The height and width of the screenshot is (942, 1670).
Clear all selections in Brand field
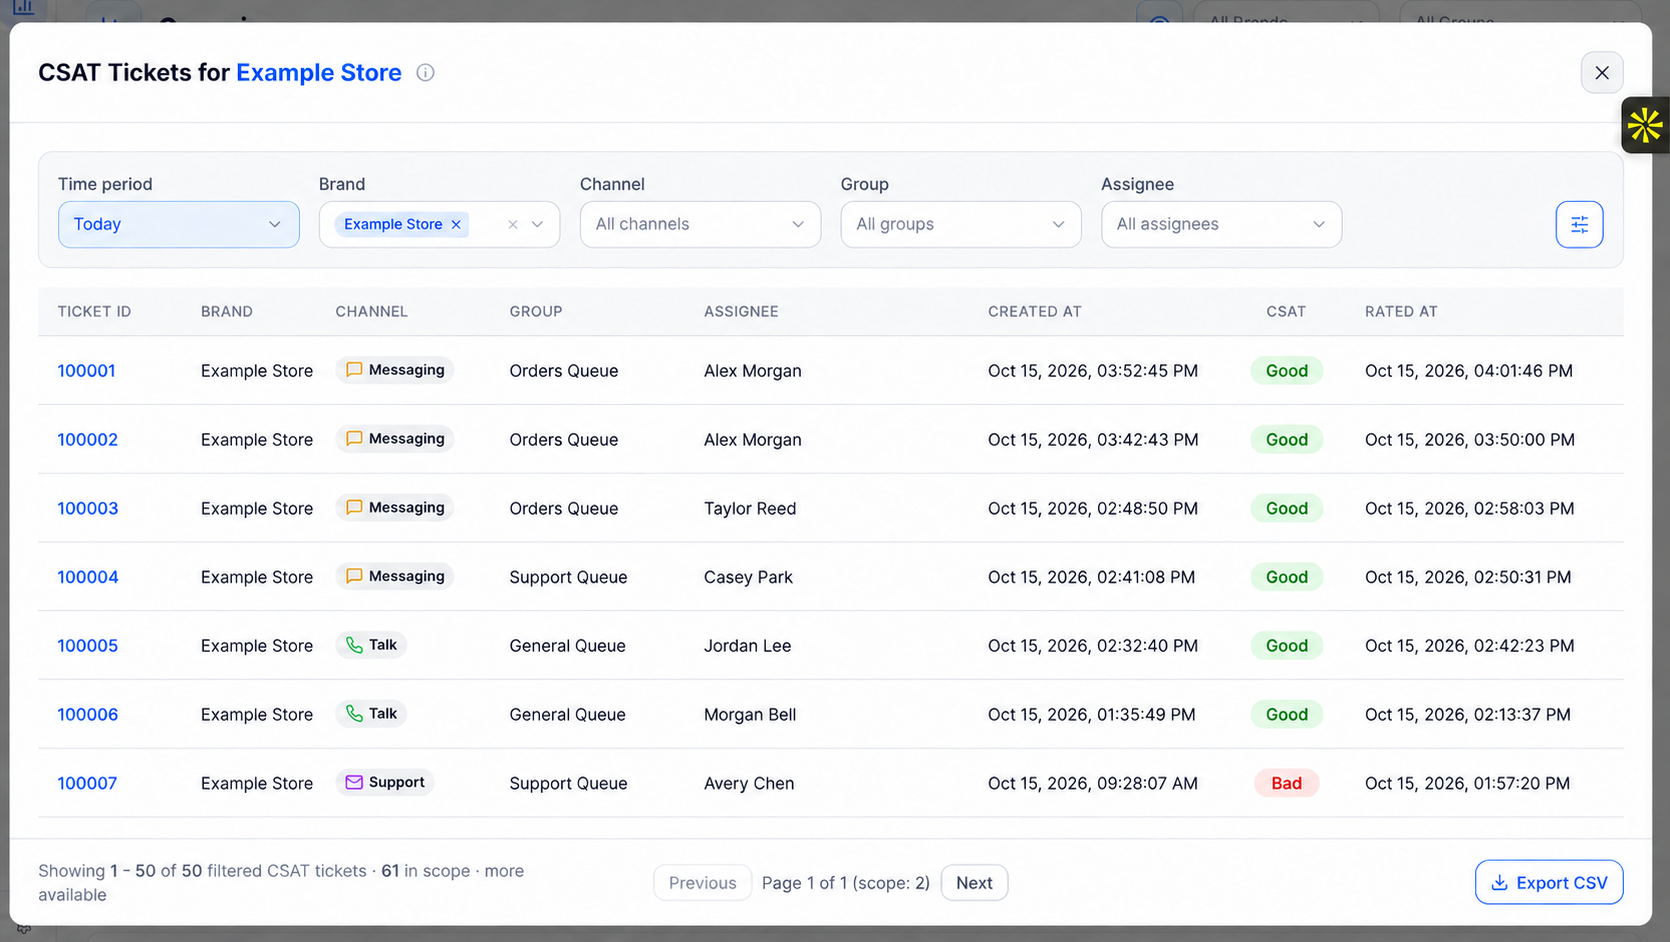tap(513, 224)
